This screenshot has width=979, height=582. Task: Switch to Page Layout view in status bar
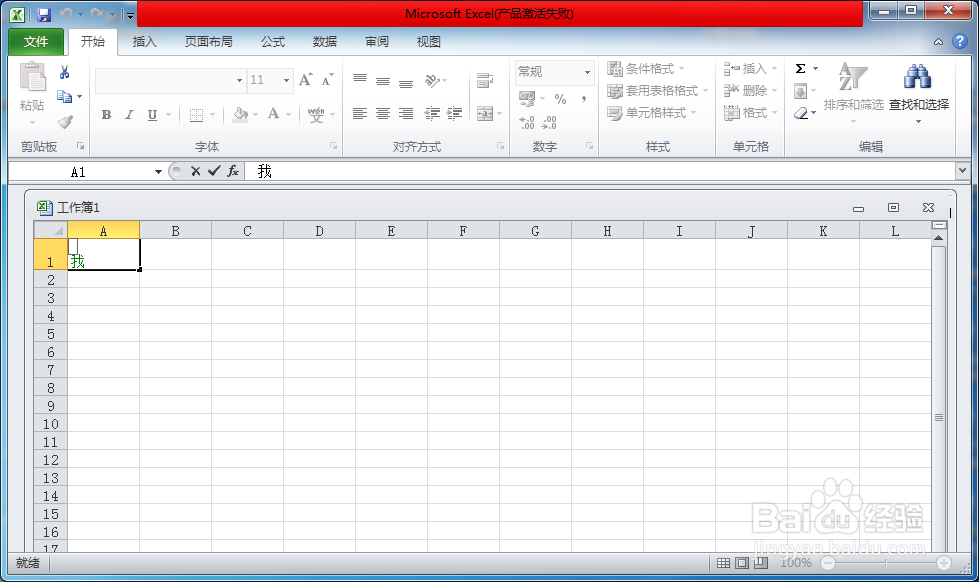(742, 563)
